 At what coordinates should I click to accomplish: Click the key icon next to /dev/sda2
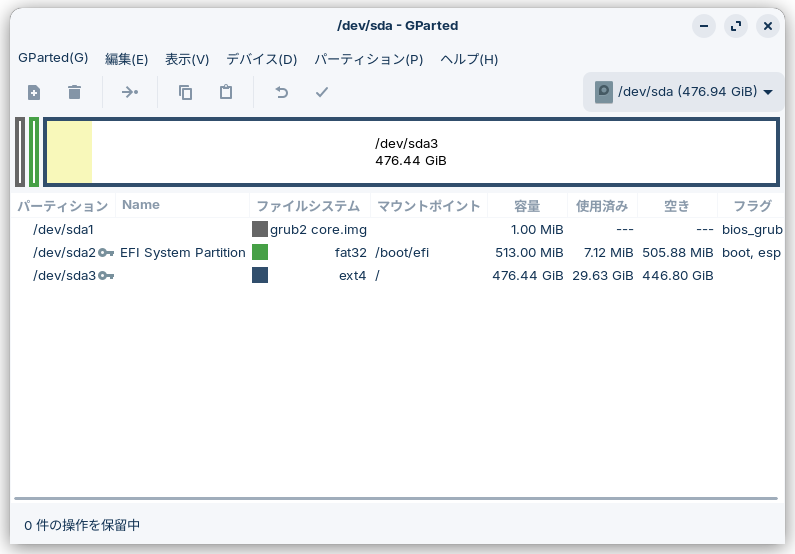pos(106,252)
